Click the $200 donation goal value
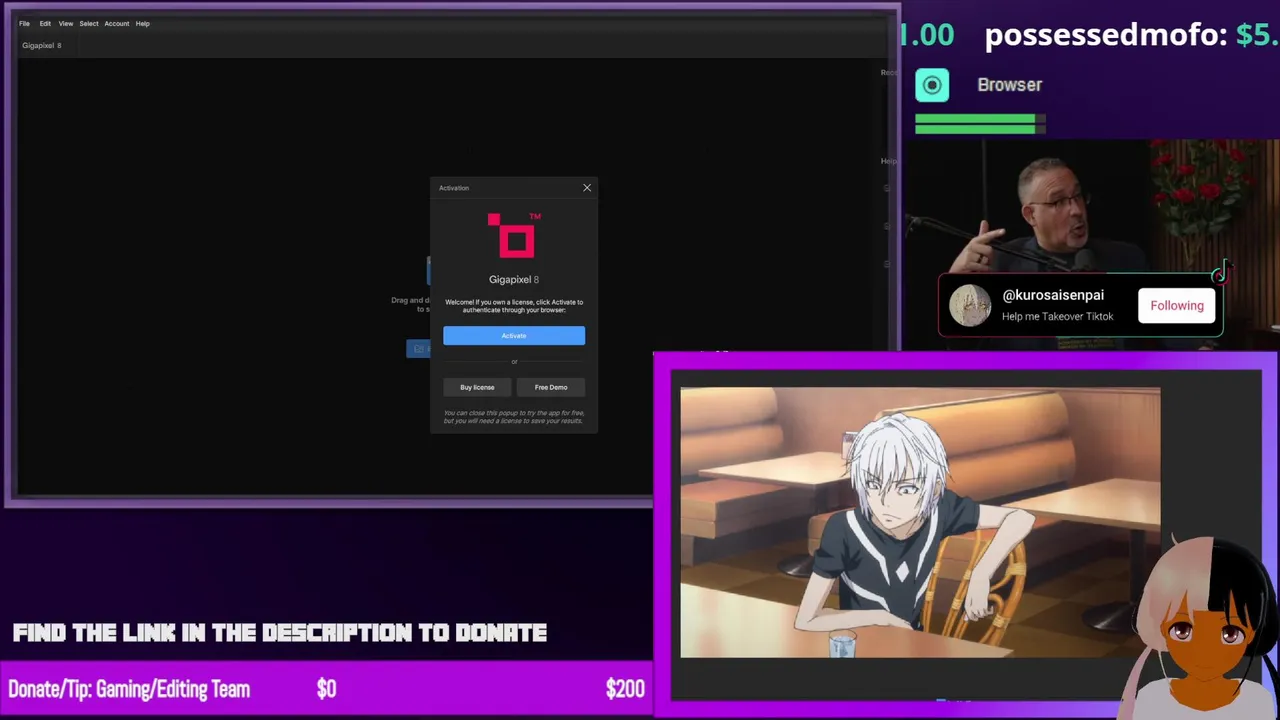Screen dimensions: 1280x720 625,689
